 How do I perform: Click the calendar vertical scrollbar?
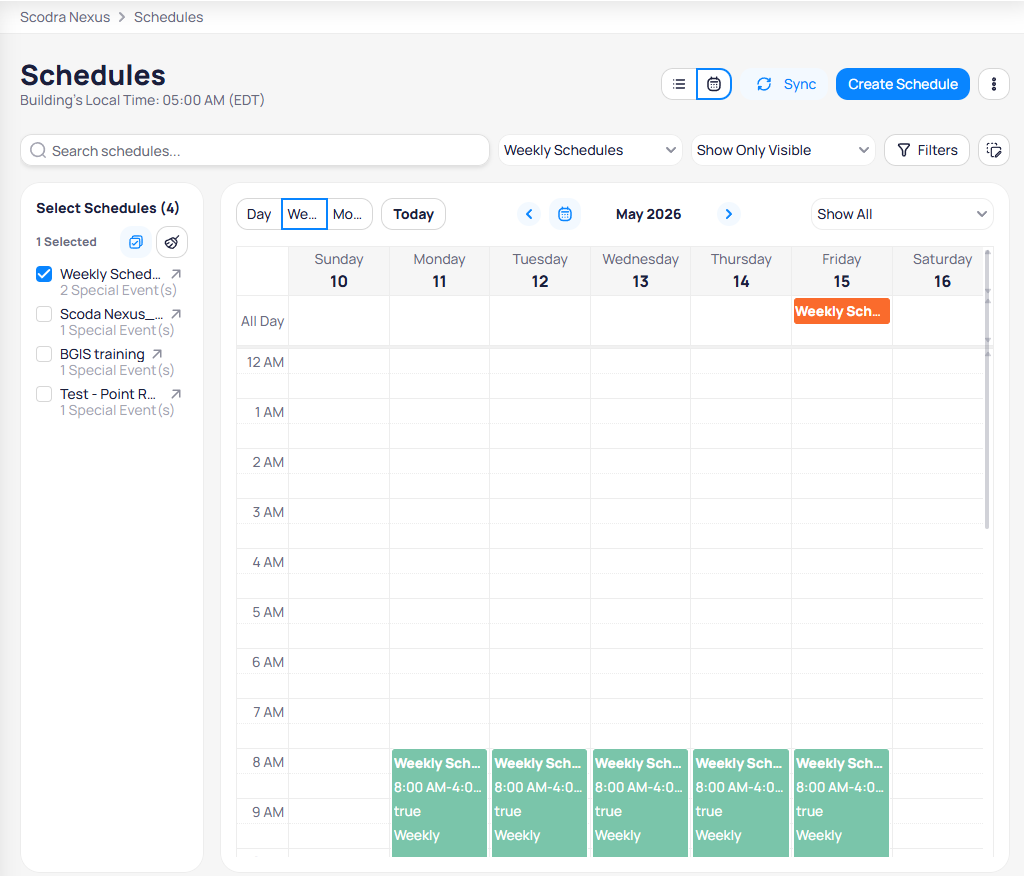click(x=987, y=440)
